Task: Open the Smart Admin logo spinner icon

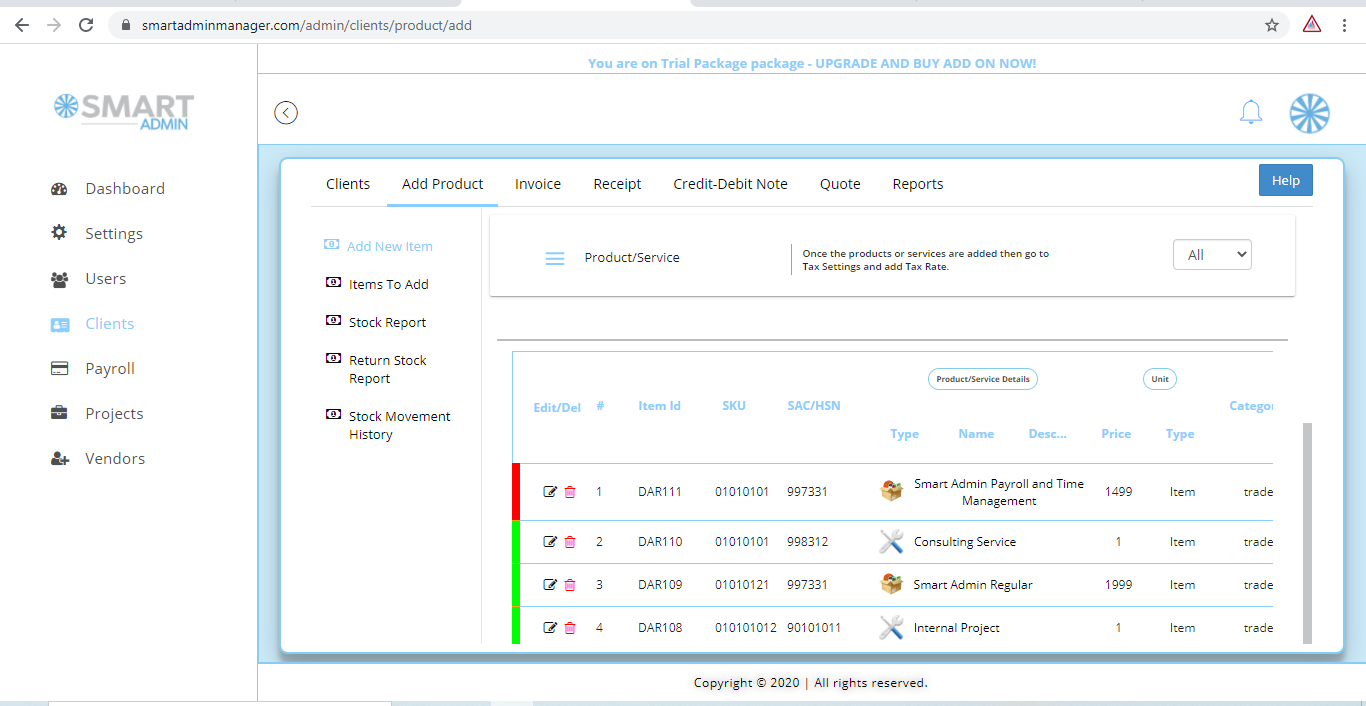Action: point(1309,113)
